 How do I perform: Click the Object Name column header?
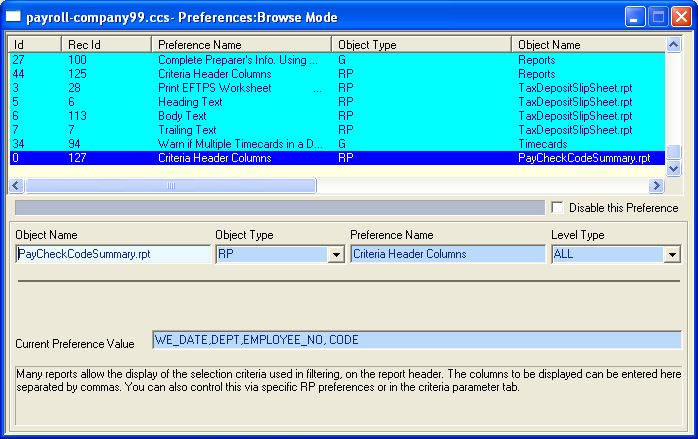coord(590,45)
